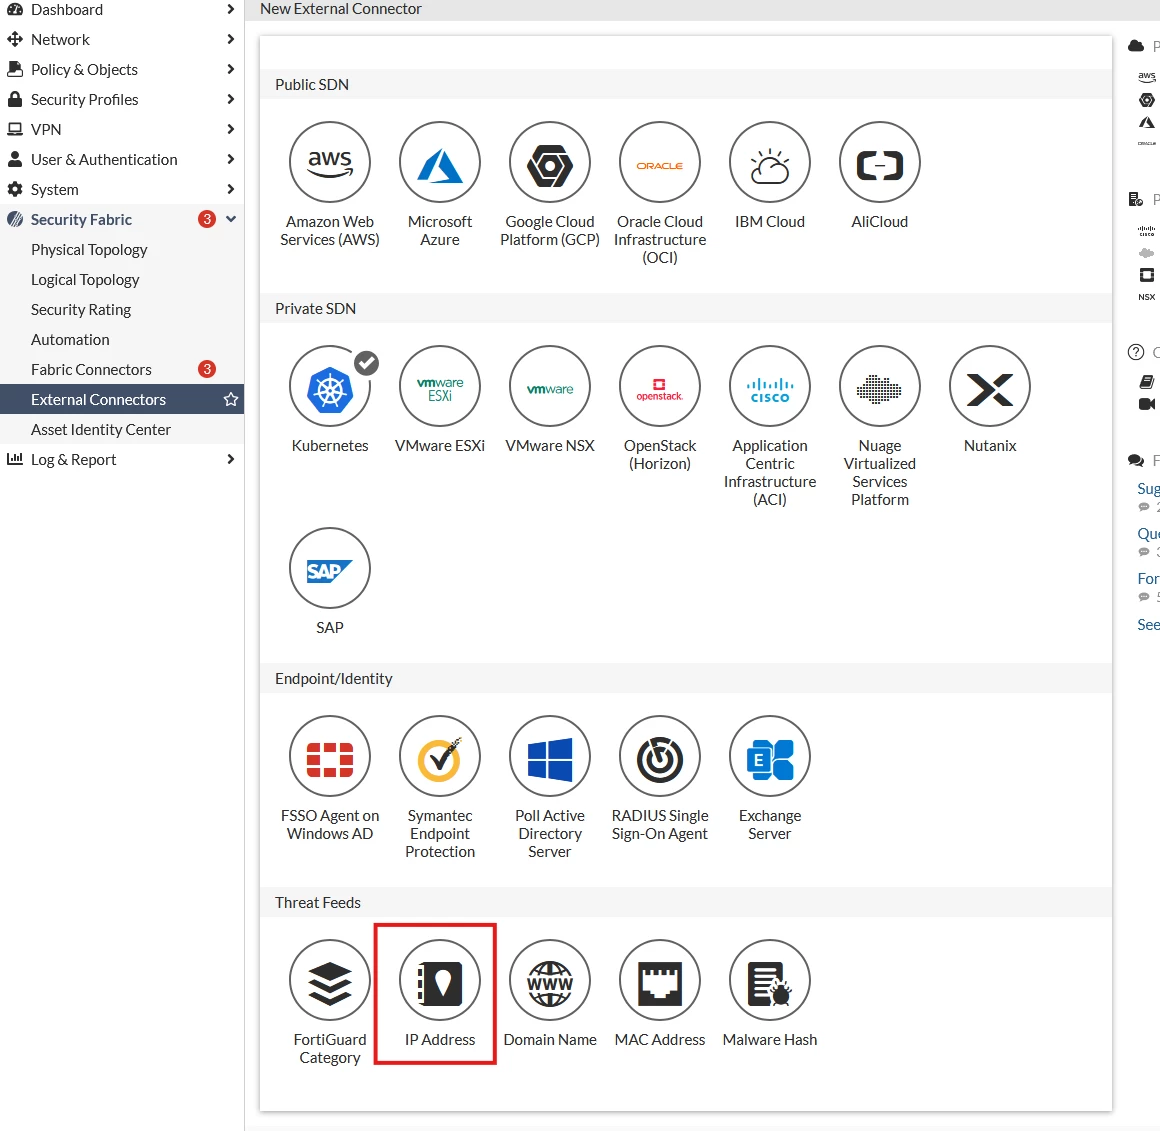Screen dimensions: 1160x1131
Task: Select the IBM Cloud connector
Action: click(x=769, y=162)
